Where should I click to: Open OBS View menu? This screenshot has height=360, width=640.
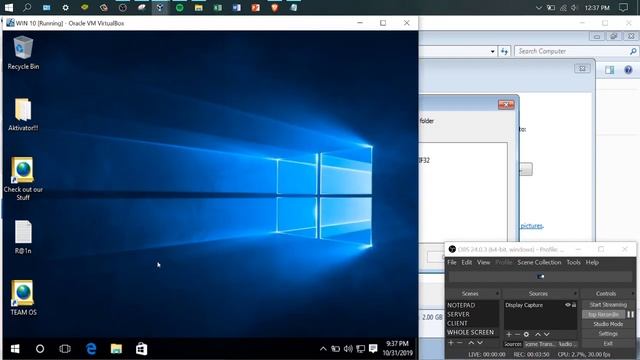coord(483,262)
